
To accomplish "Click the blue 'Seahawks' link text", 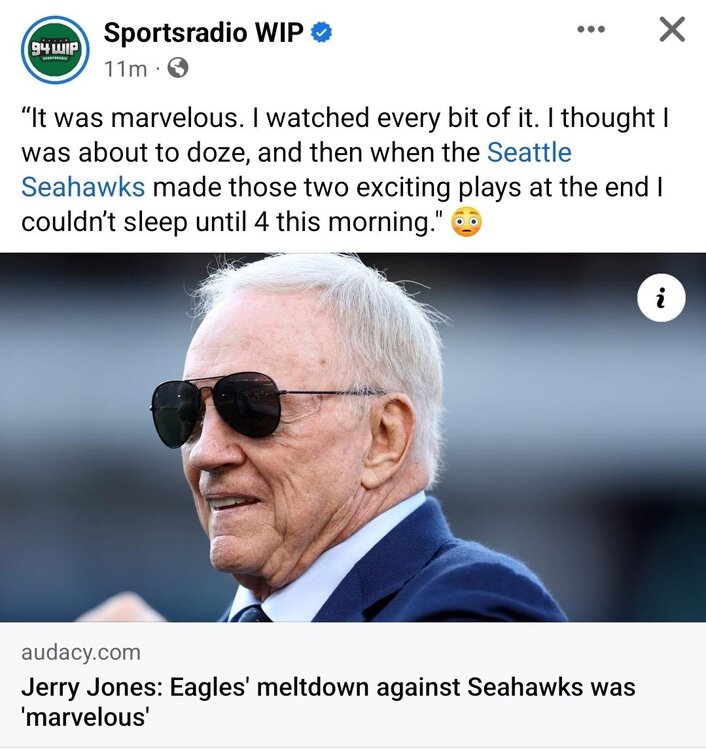I will point(83,188).
